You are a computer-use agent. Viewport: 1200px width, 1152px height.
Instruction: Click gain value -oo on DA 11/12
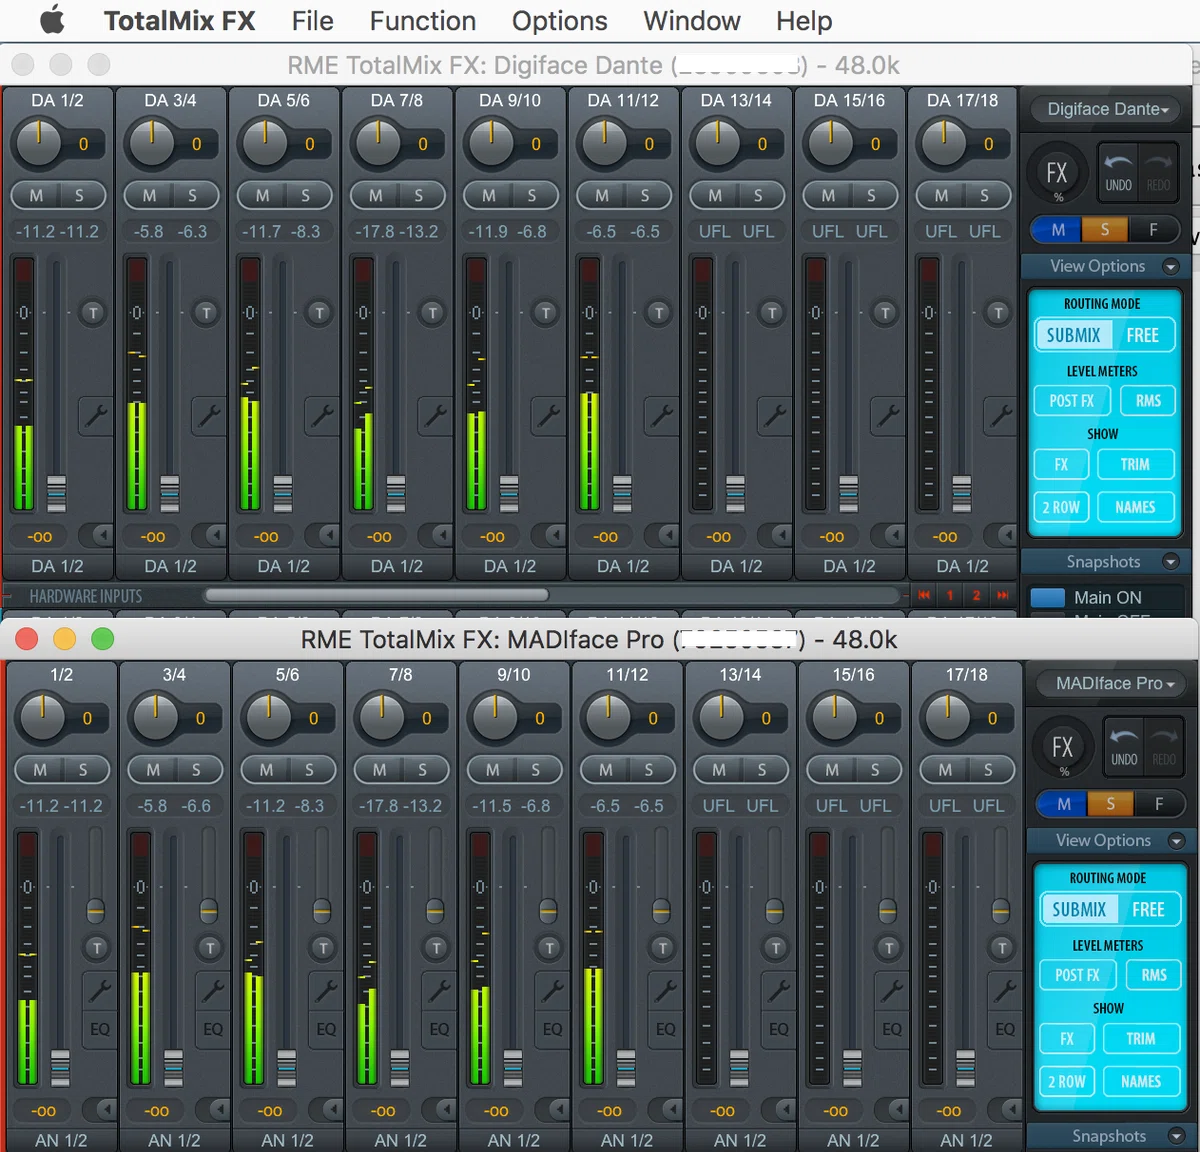(605, 537)
